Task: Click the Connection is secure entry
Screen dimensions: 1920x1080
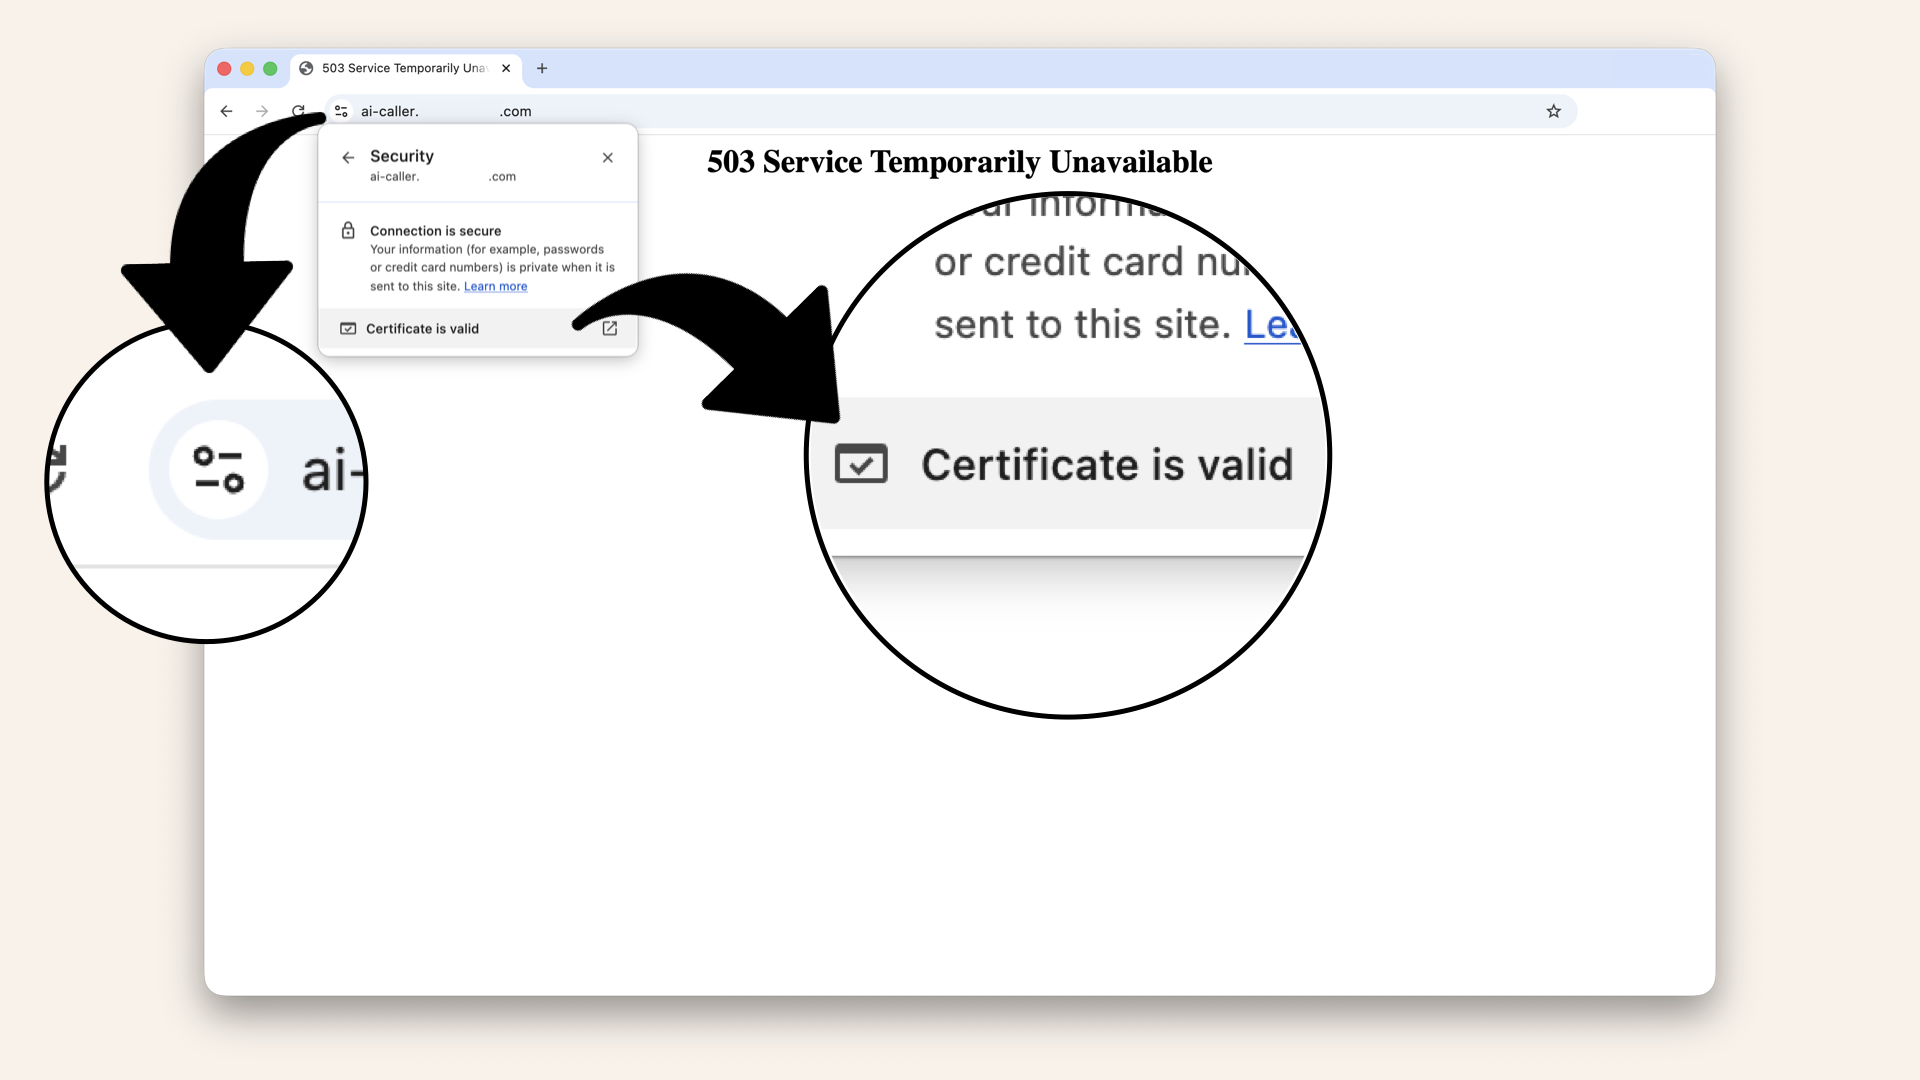Action: pos(435,230)
